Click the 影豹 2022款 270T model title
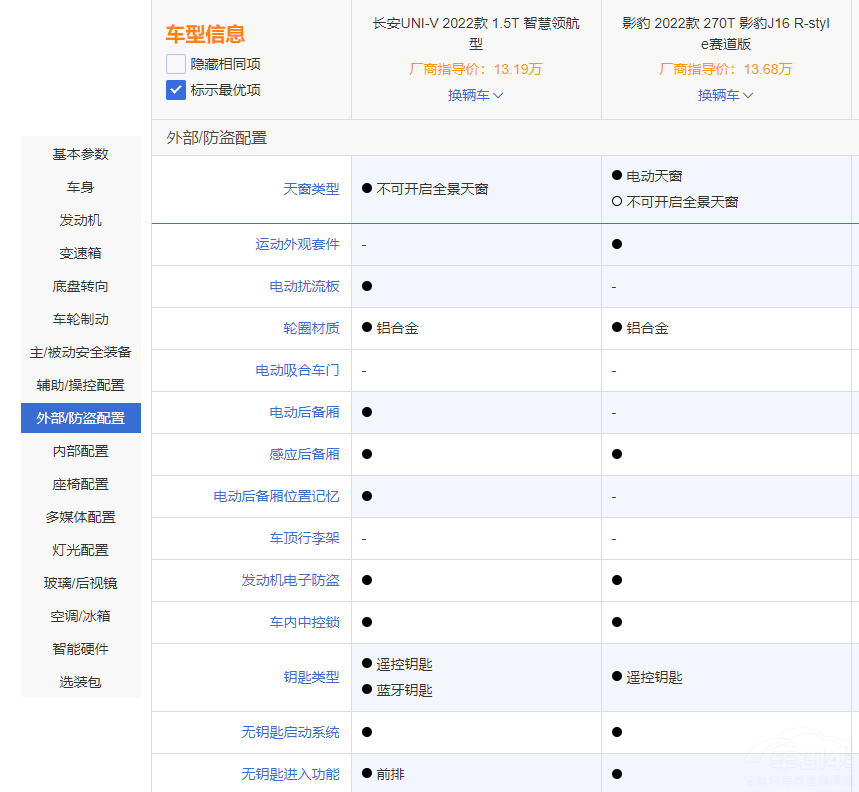 [726, 33]
